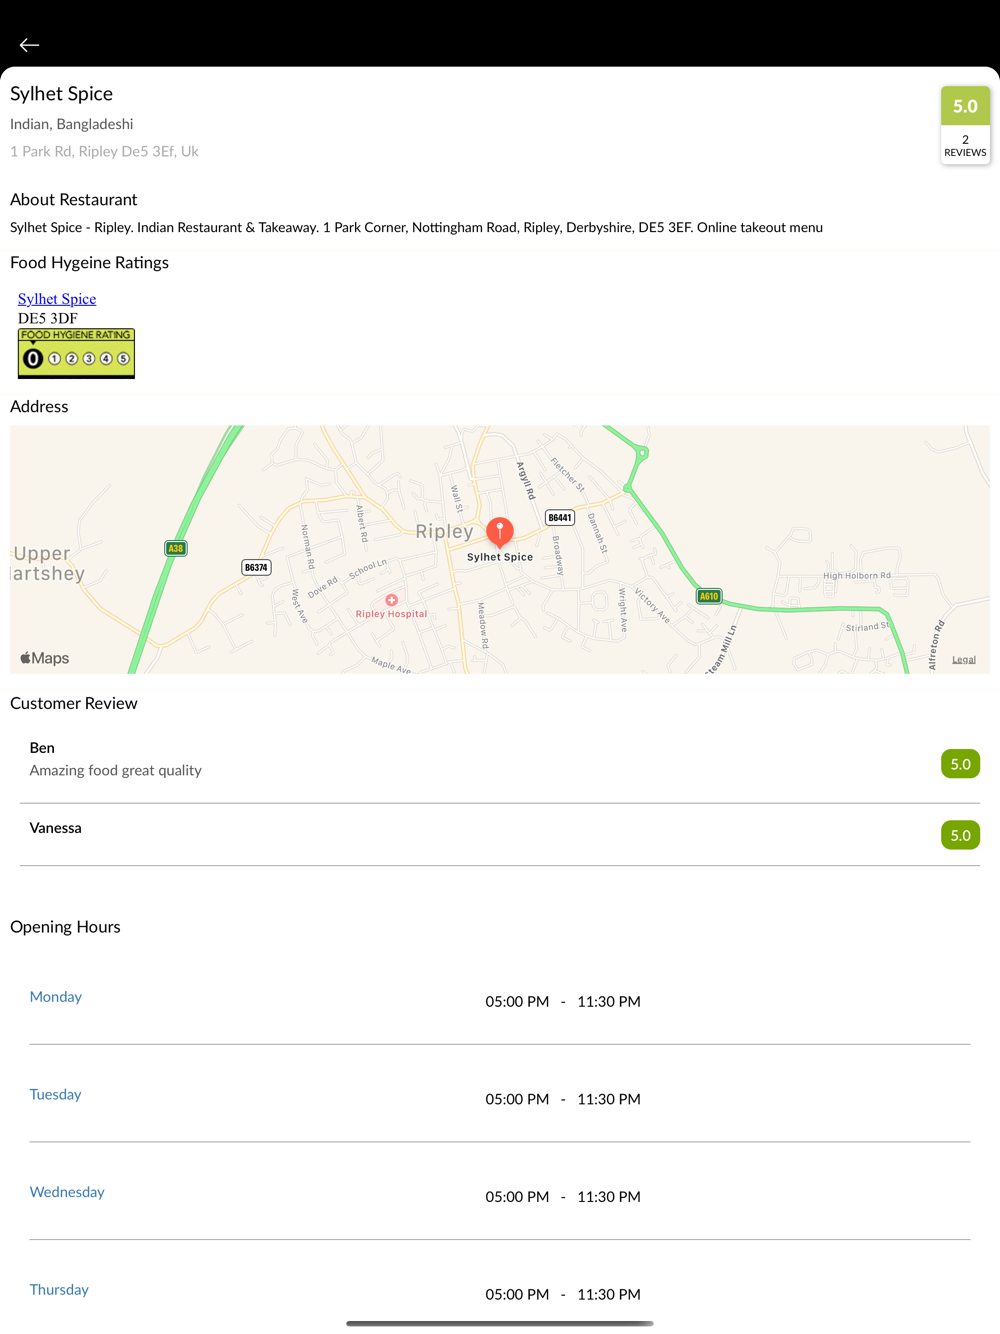1000x1334 pixels.
Task: Tap the B6374 road badge on map
Action: coord(256,567)
